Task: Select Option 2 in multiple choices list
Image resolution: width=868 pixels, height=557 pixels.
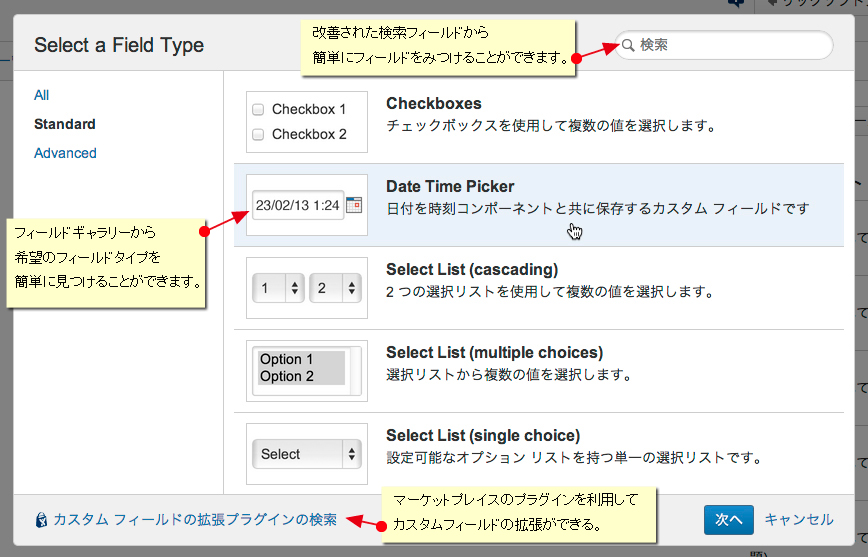Action: coord(287,376)
